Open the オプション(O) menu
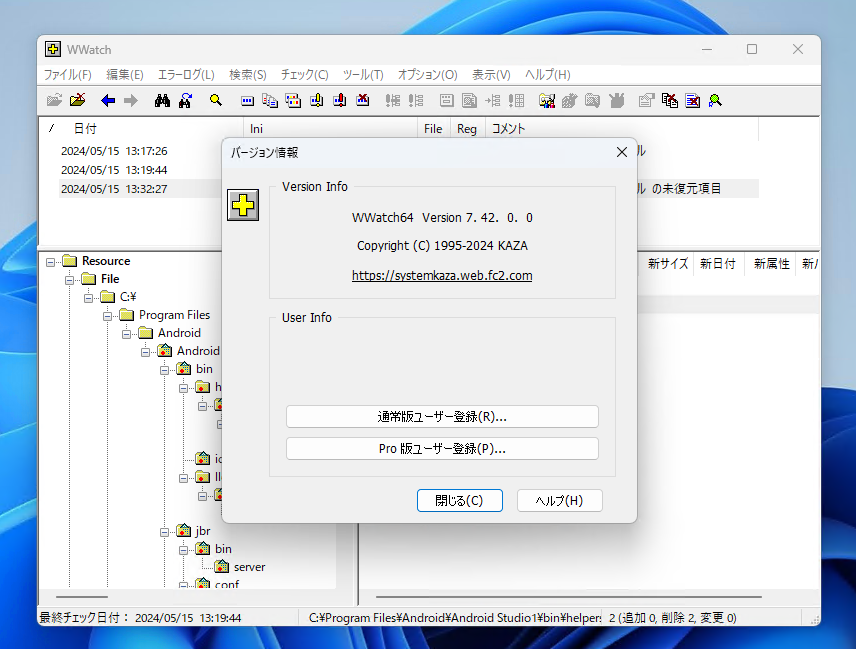Screen dimensions: 856x649 tap(428, 74)
